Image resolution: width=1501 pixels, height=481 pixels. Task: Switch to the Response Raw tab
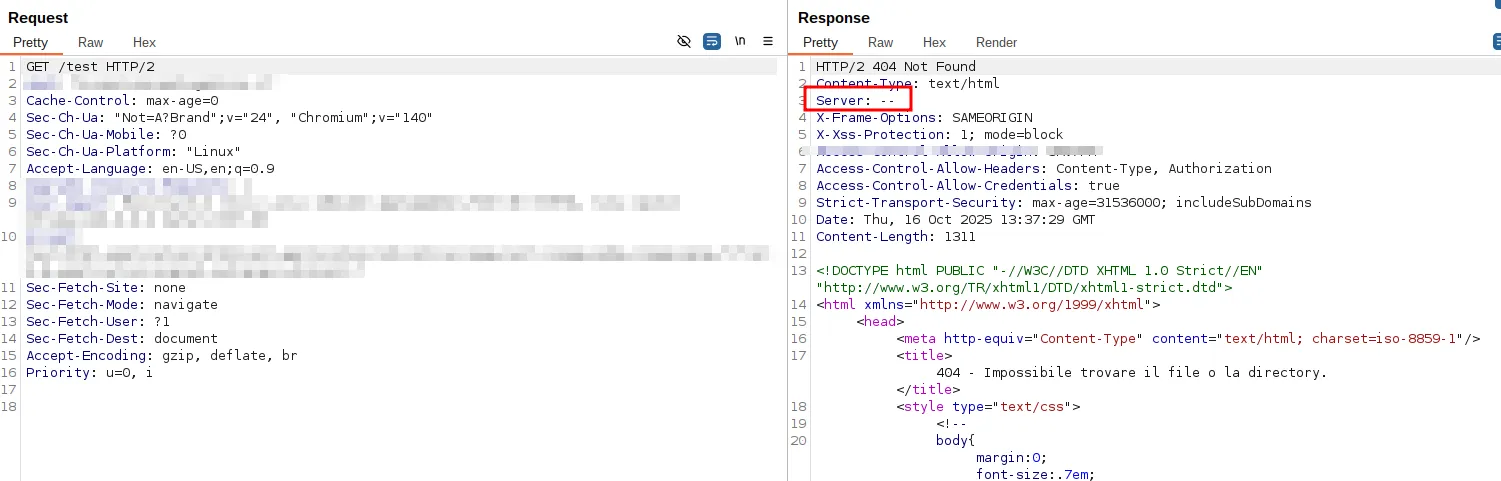tap(880, 43)
